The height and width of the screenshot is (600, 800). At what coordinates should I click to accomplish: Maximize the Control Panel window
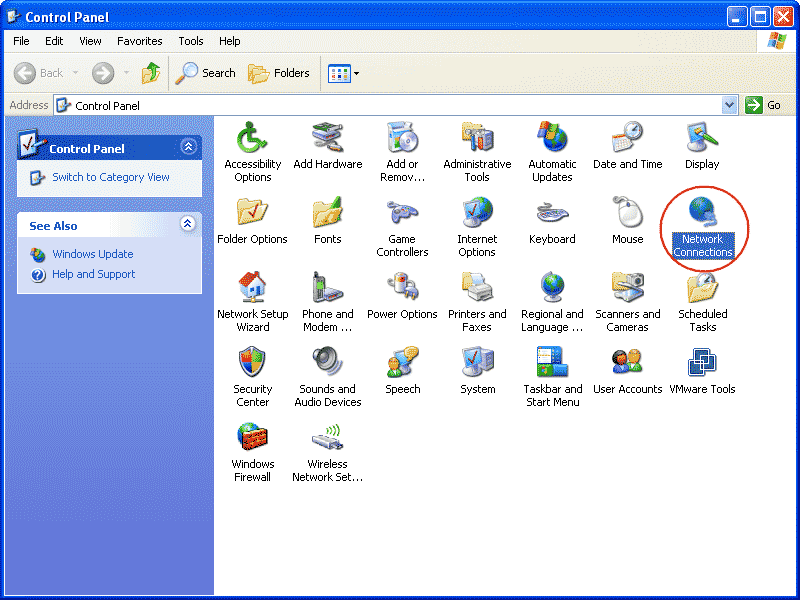click(760, 17)
